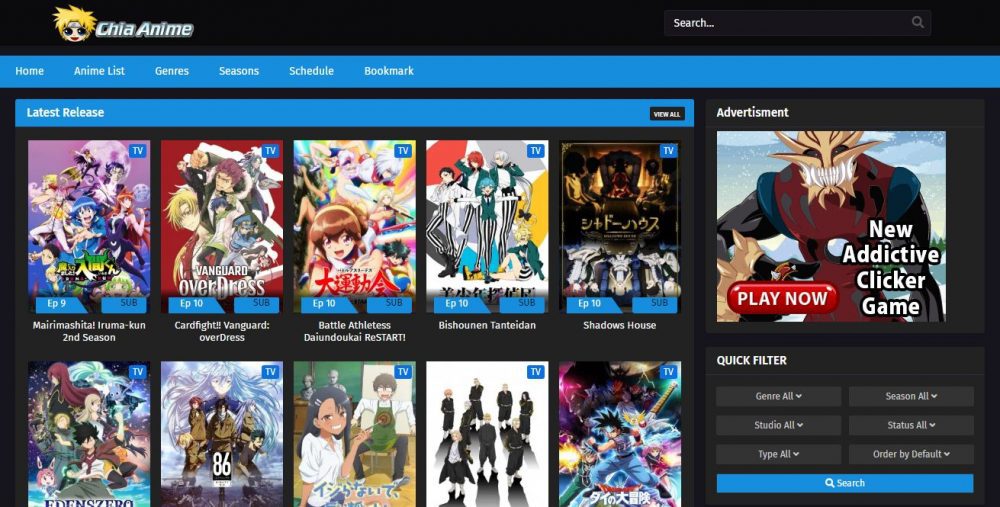This screenshot has width=1000, height=507.
Task: Click the VIEW ALL button
Action: pyautogui.click(x=667, y=114)
